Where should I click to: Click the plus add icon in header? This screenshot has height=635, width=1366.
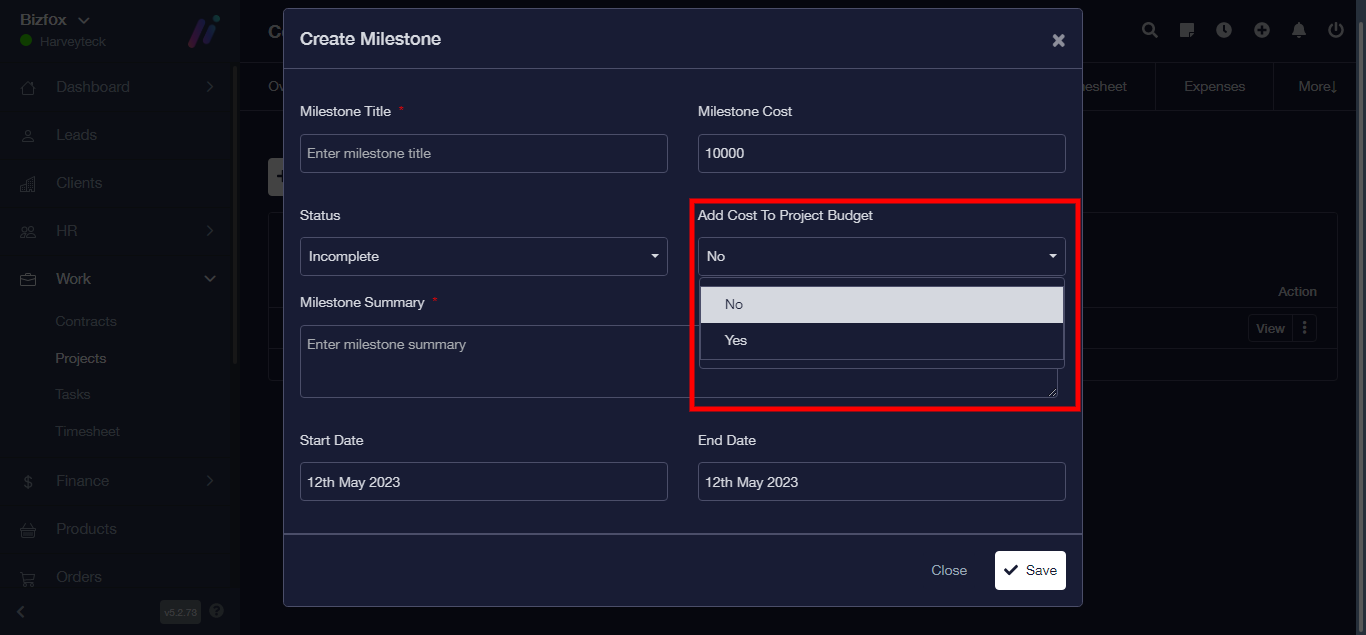click(x=1262, y=31)
